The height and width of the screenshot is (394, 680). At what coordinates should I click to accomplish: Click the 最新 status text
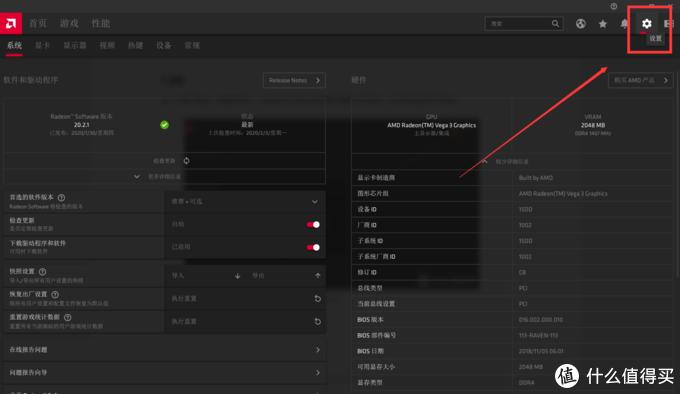[x=247, y=125]
